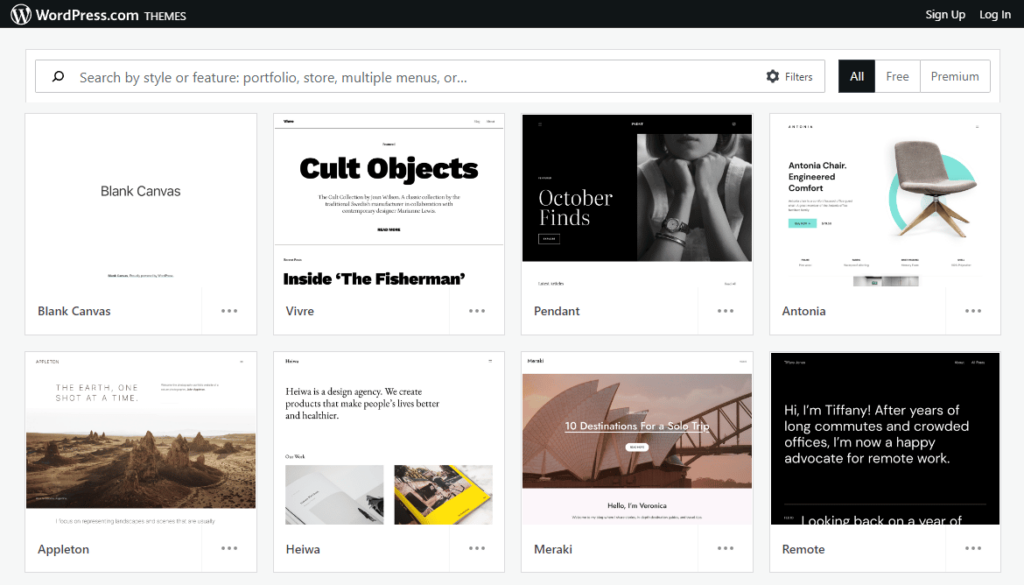Open the Remote theme preview thumbnail
The image size is (1024, 585).
pyautogui.click(x=885, y=439)
